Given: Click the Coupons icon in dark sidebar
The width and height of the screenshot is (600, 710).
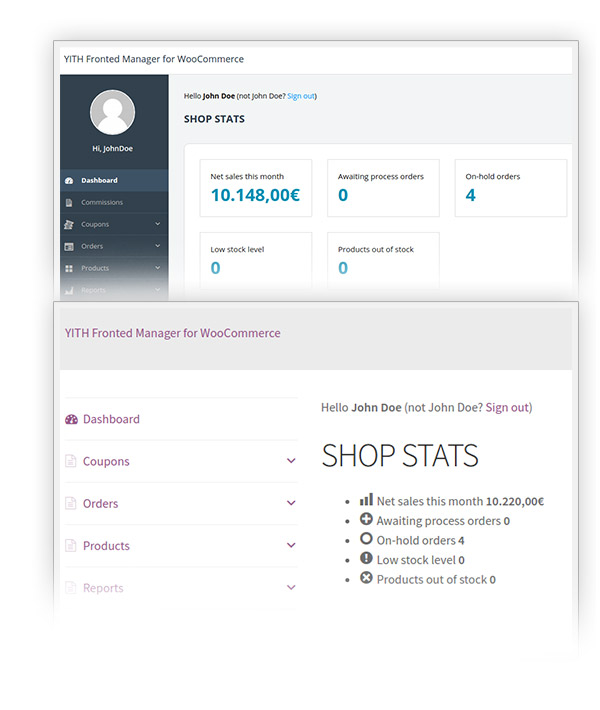Looking at the screenshot, I should (69, 225).
